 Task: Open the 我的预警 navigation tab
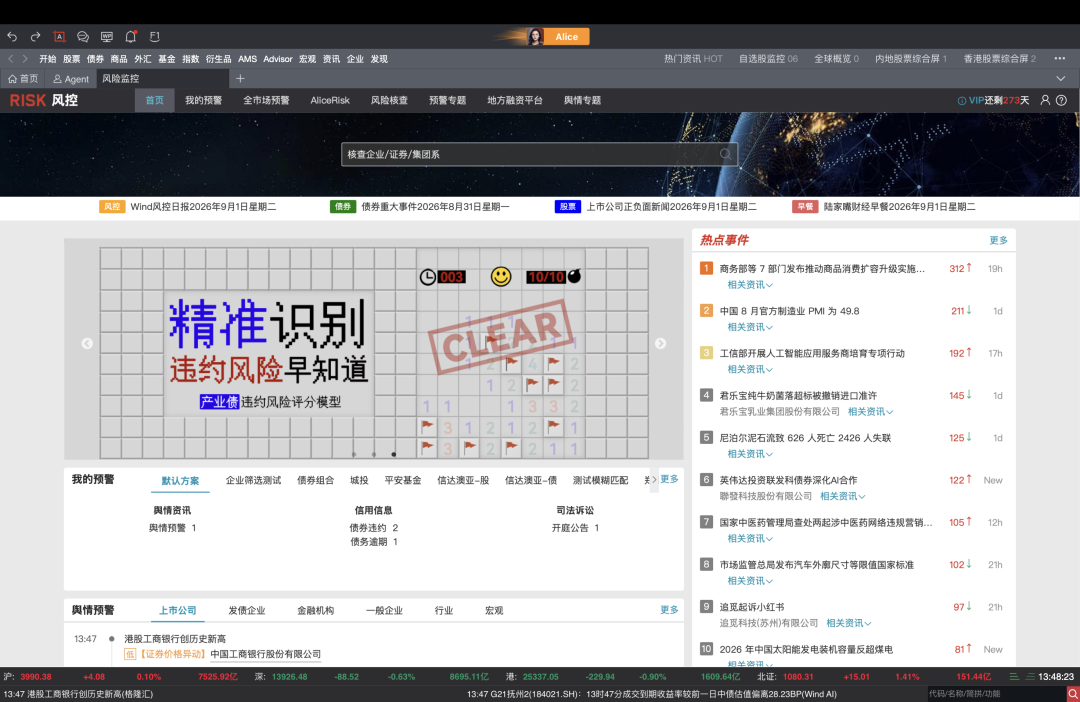[x=203, y=101]
